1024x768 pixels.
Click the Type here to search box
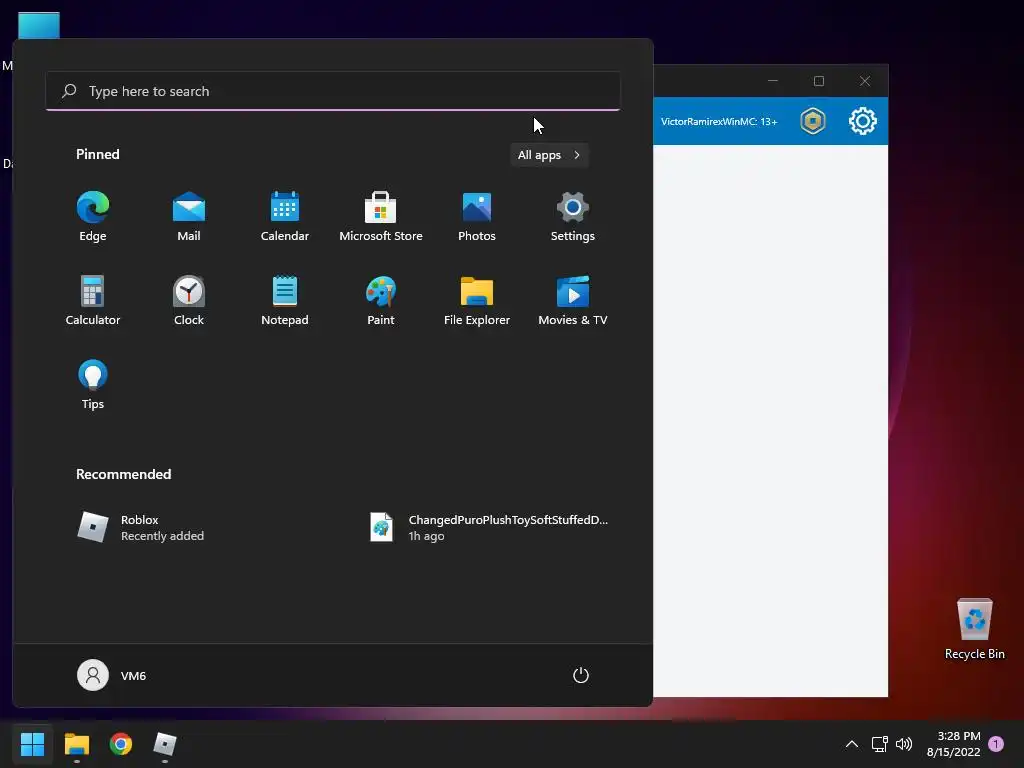333,91
